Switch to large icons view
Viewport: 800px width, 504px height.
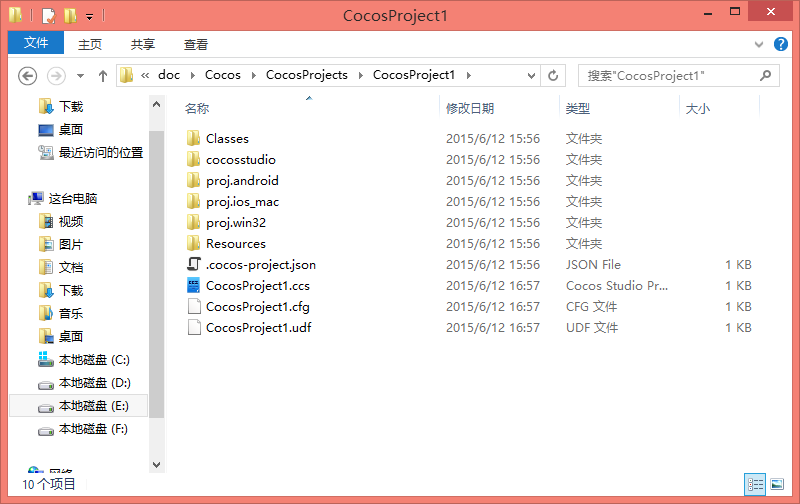[777, 484]
